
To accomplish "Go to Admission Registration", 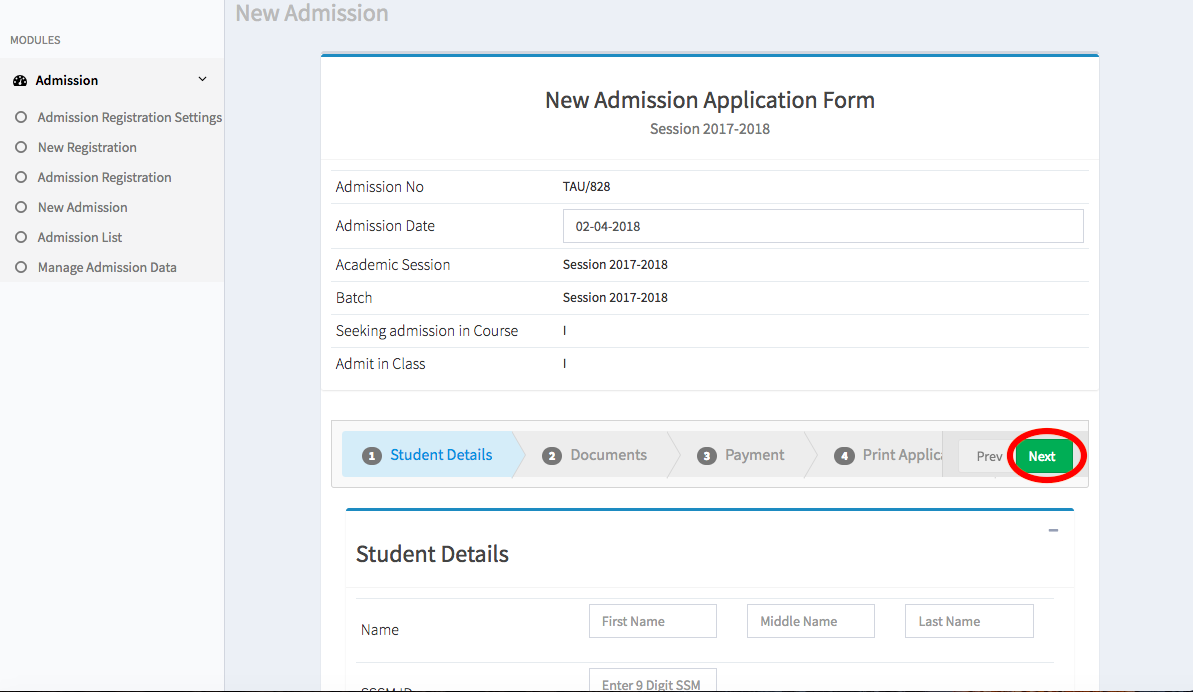I will 104,177.
